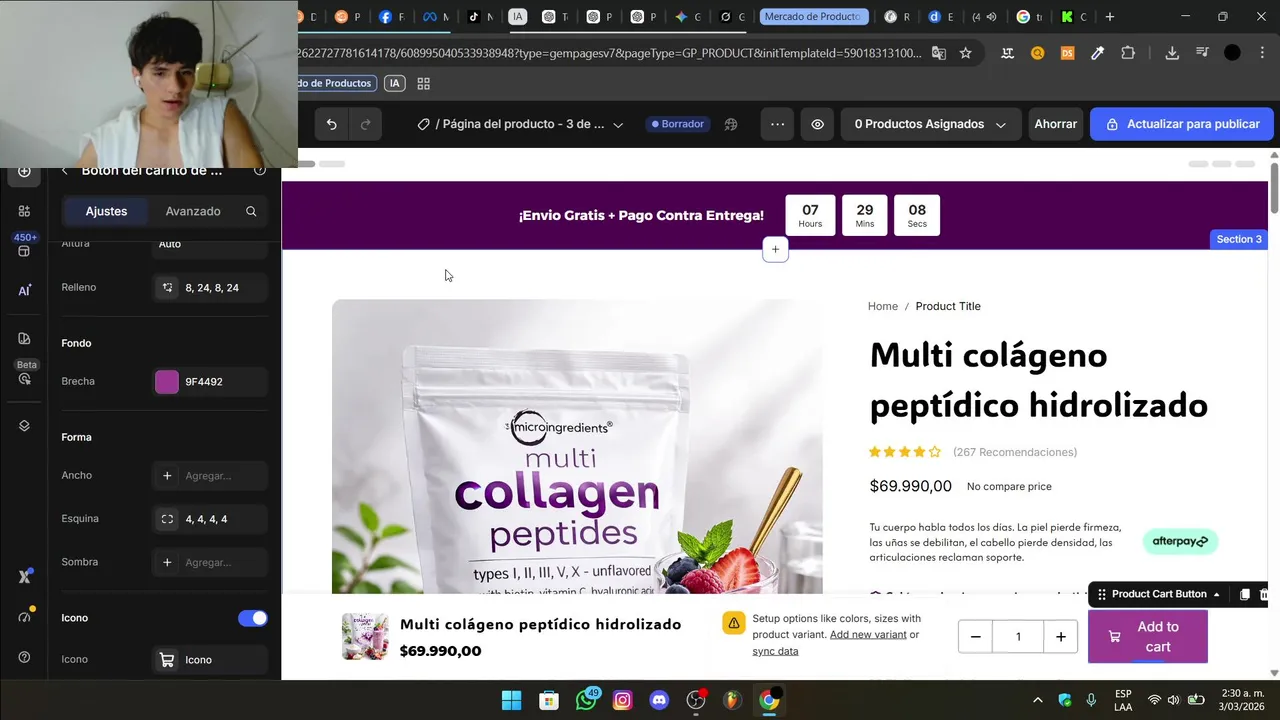
Task: Click the globe icon next to Borrador
Action: pos(731,124)
